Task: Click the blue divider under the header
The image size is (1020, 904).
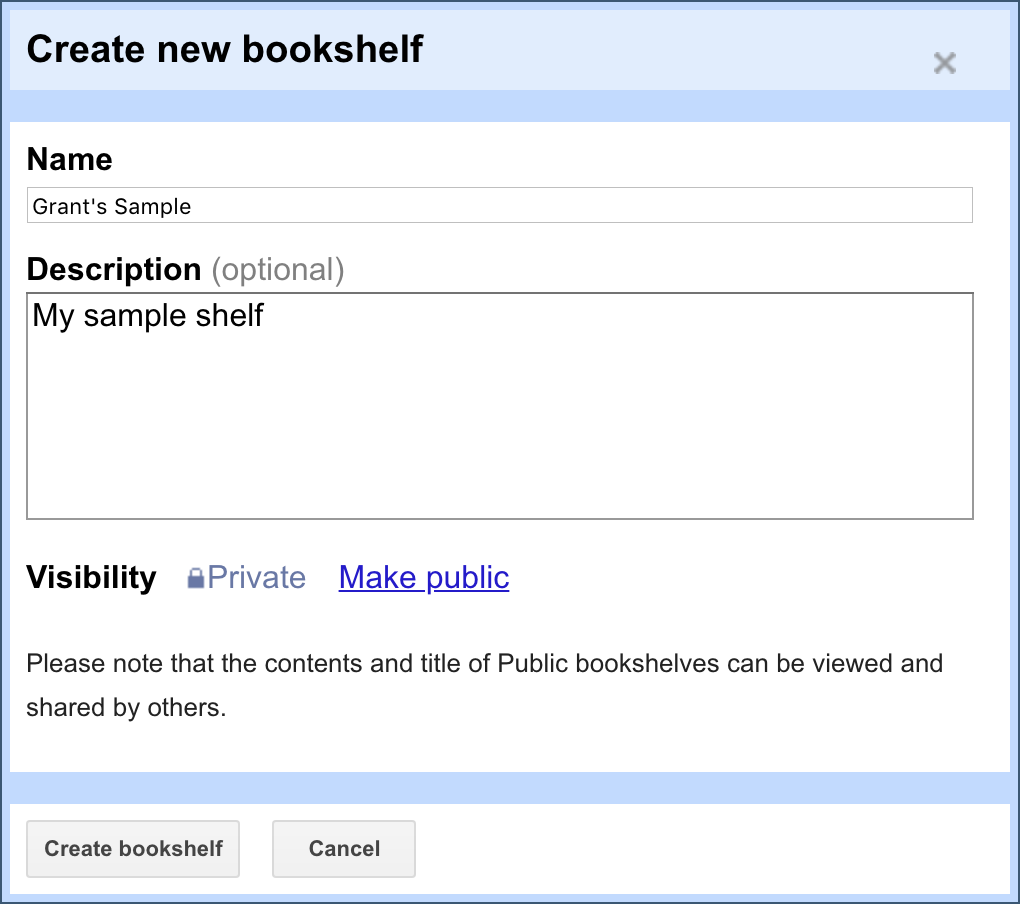Action: click(x=510, y=106)
